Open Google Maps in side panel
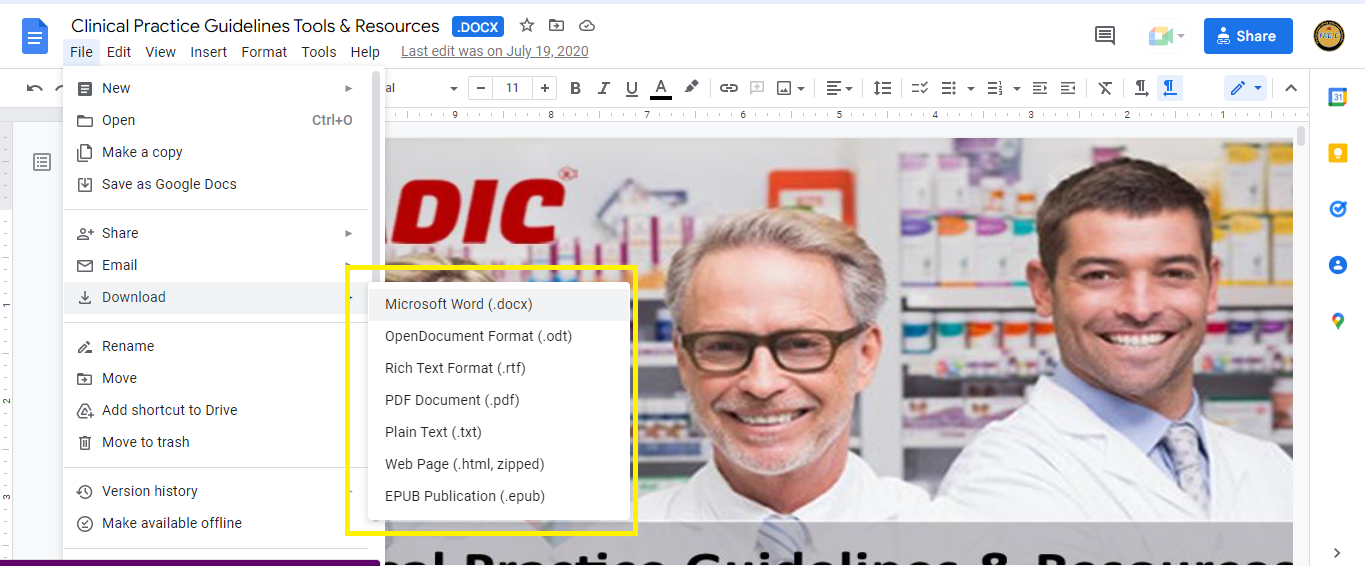This screenshot has height=566, width=1366. coord(1337,321)
